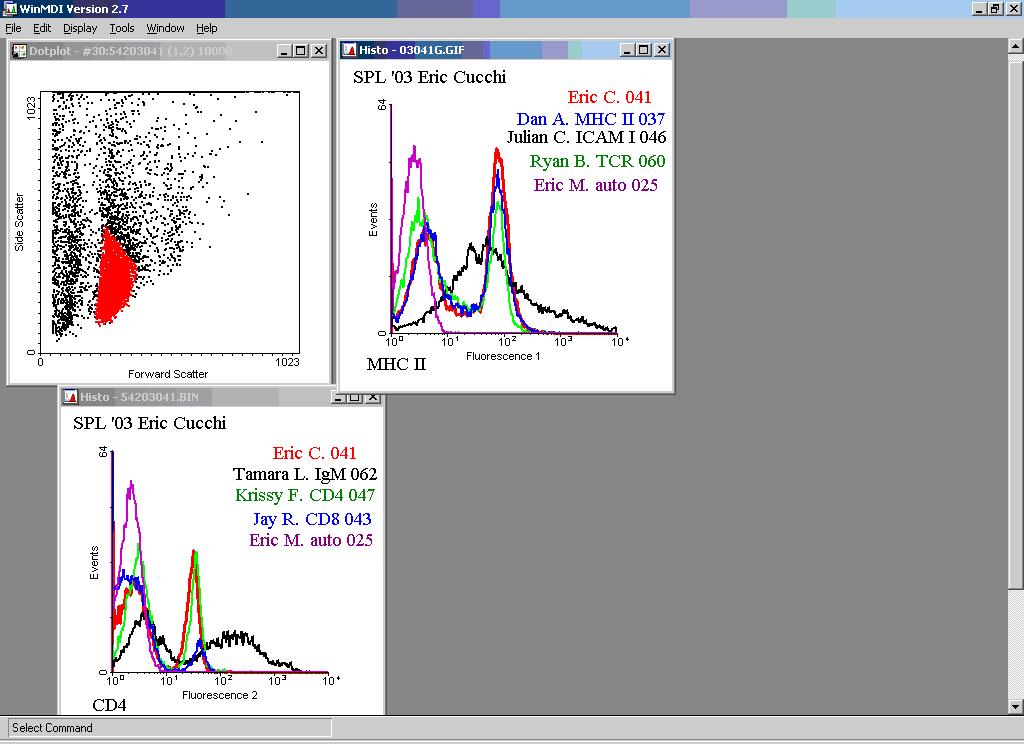Minimize the Dotplot window
The width and height of the screenshot is (1024, 744).
coord(285,50)
